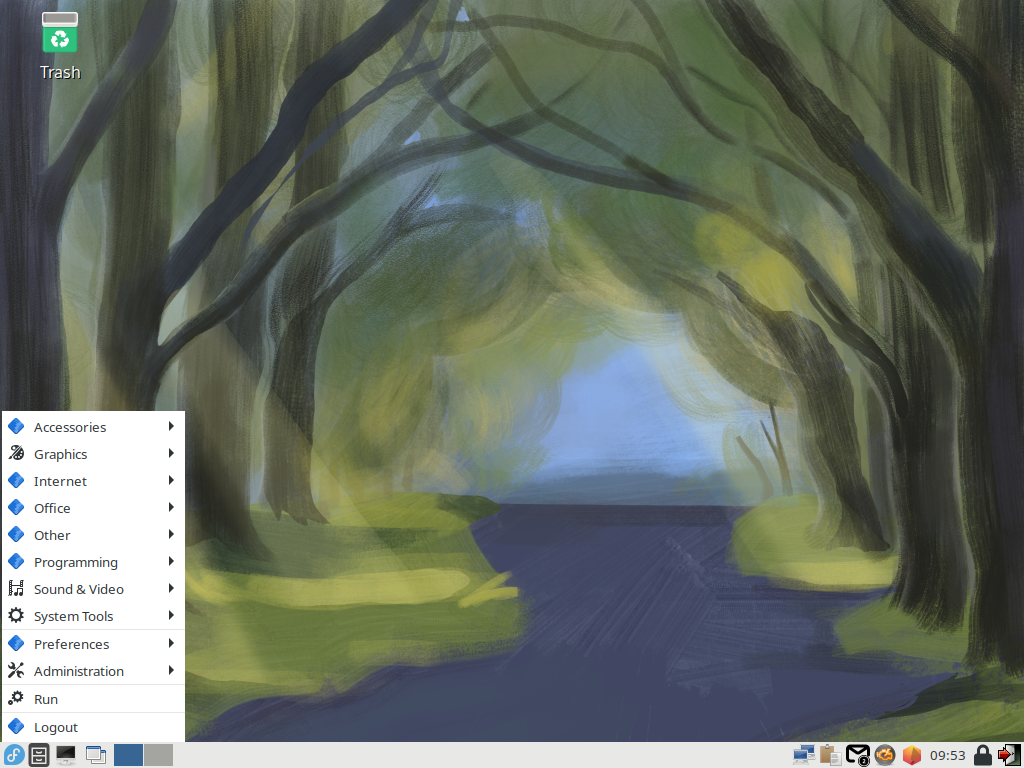Click the blue diamond icon beside Other
This screenshot has width=1024, height=768.
[16, 534]
